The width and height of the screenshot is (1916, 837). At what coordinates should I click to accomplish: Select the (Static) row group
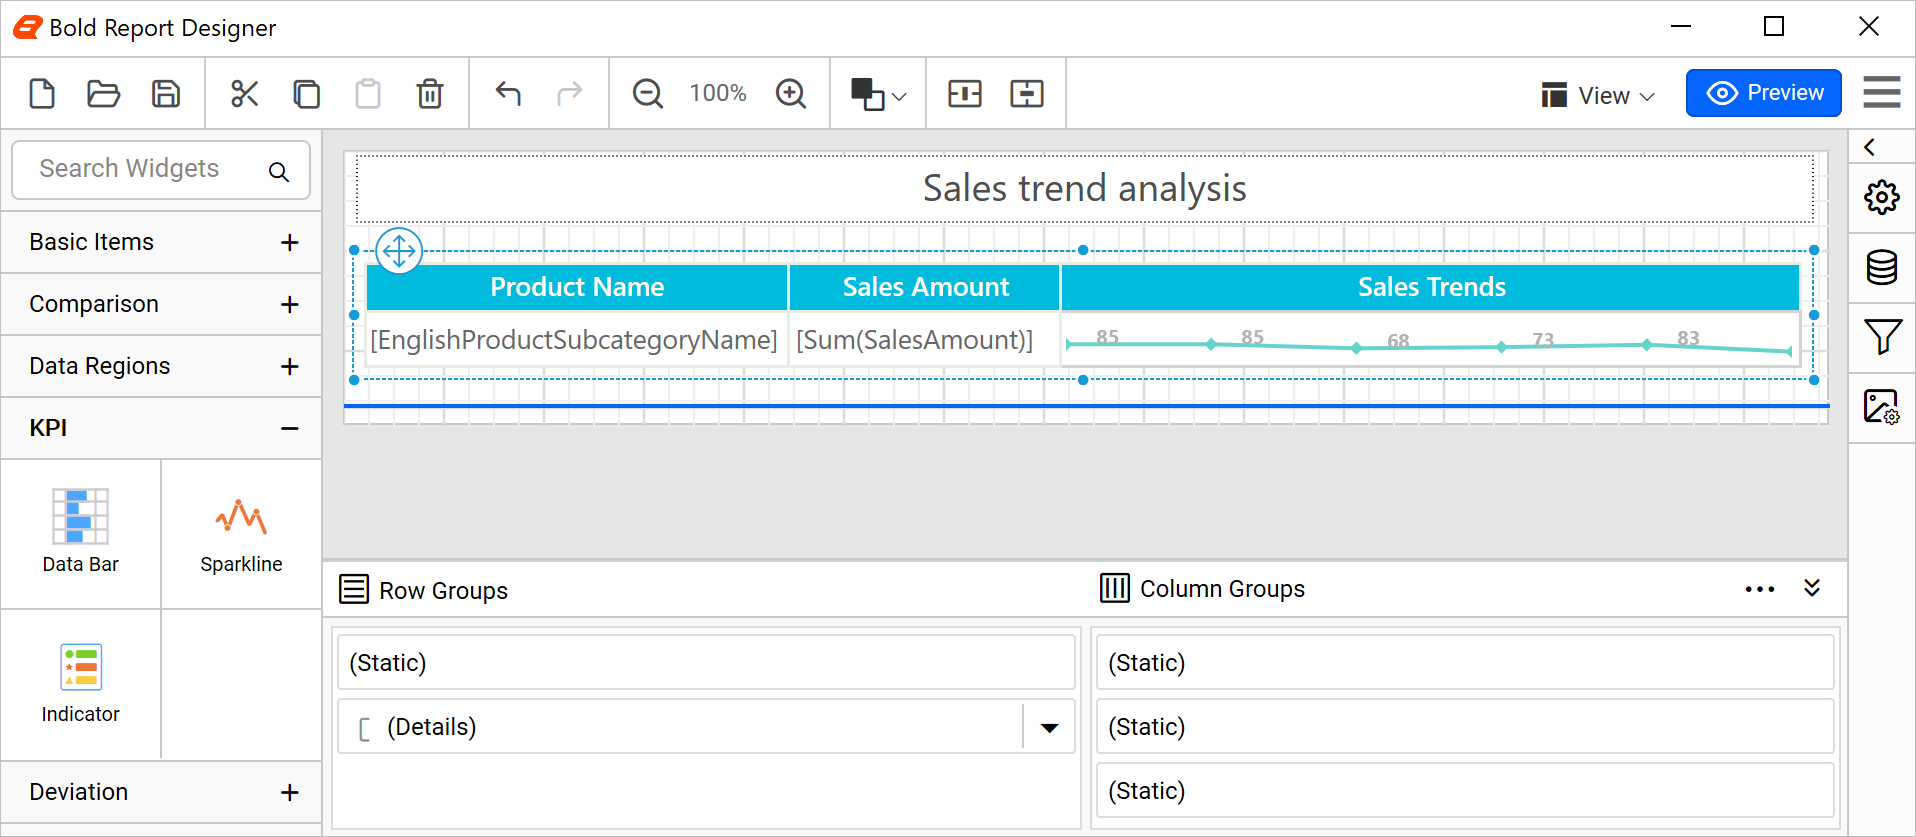[x=706, y=663]
